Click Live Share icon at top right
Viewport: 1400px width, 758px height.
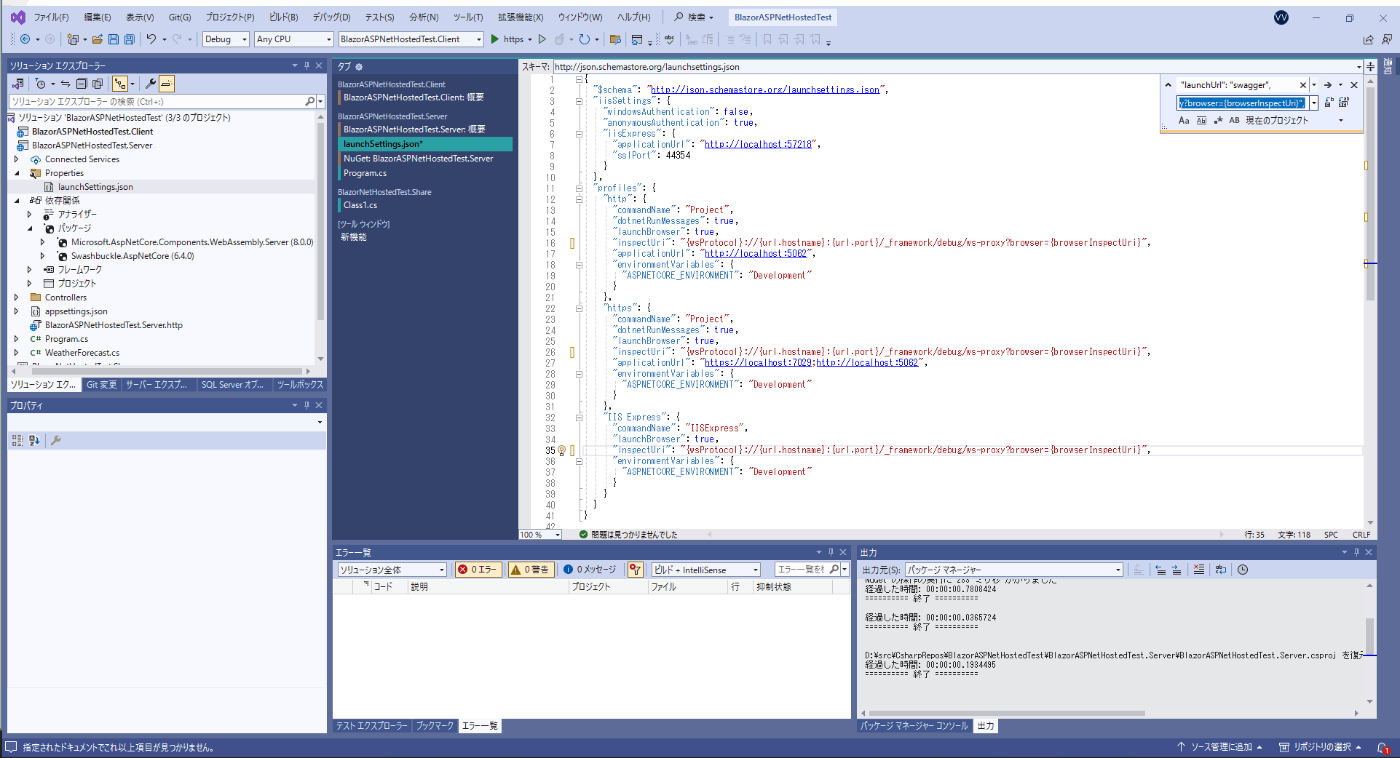pos(1369,40)
